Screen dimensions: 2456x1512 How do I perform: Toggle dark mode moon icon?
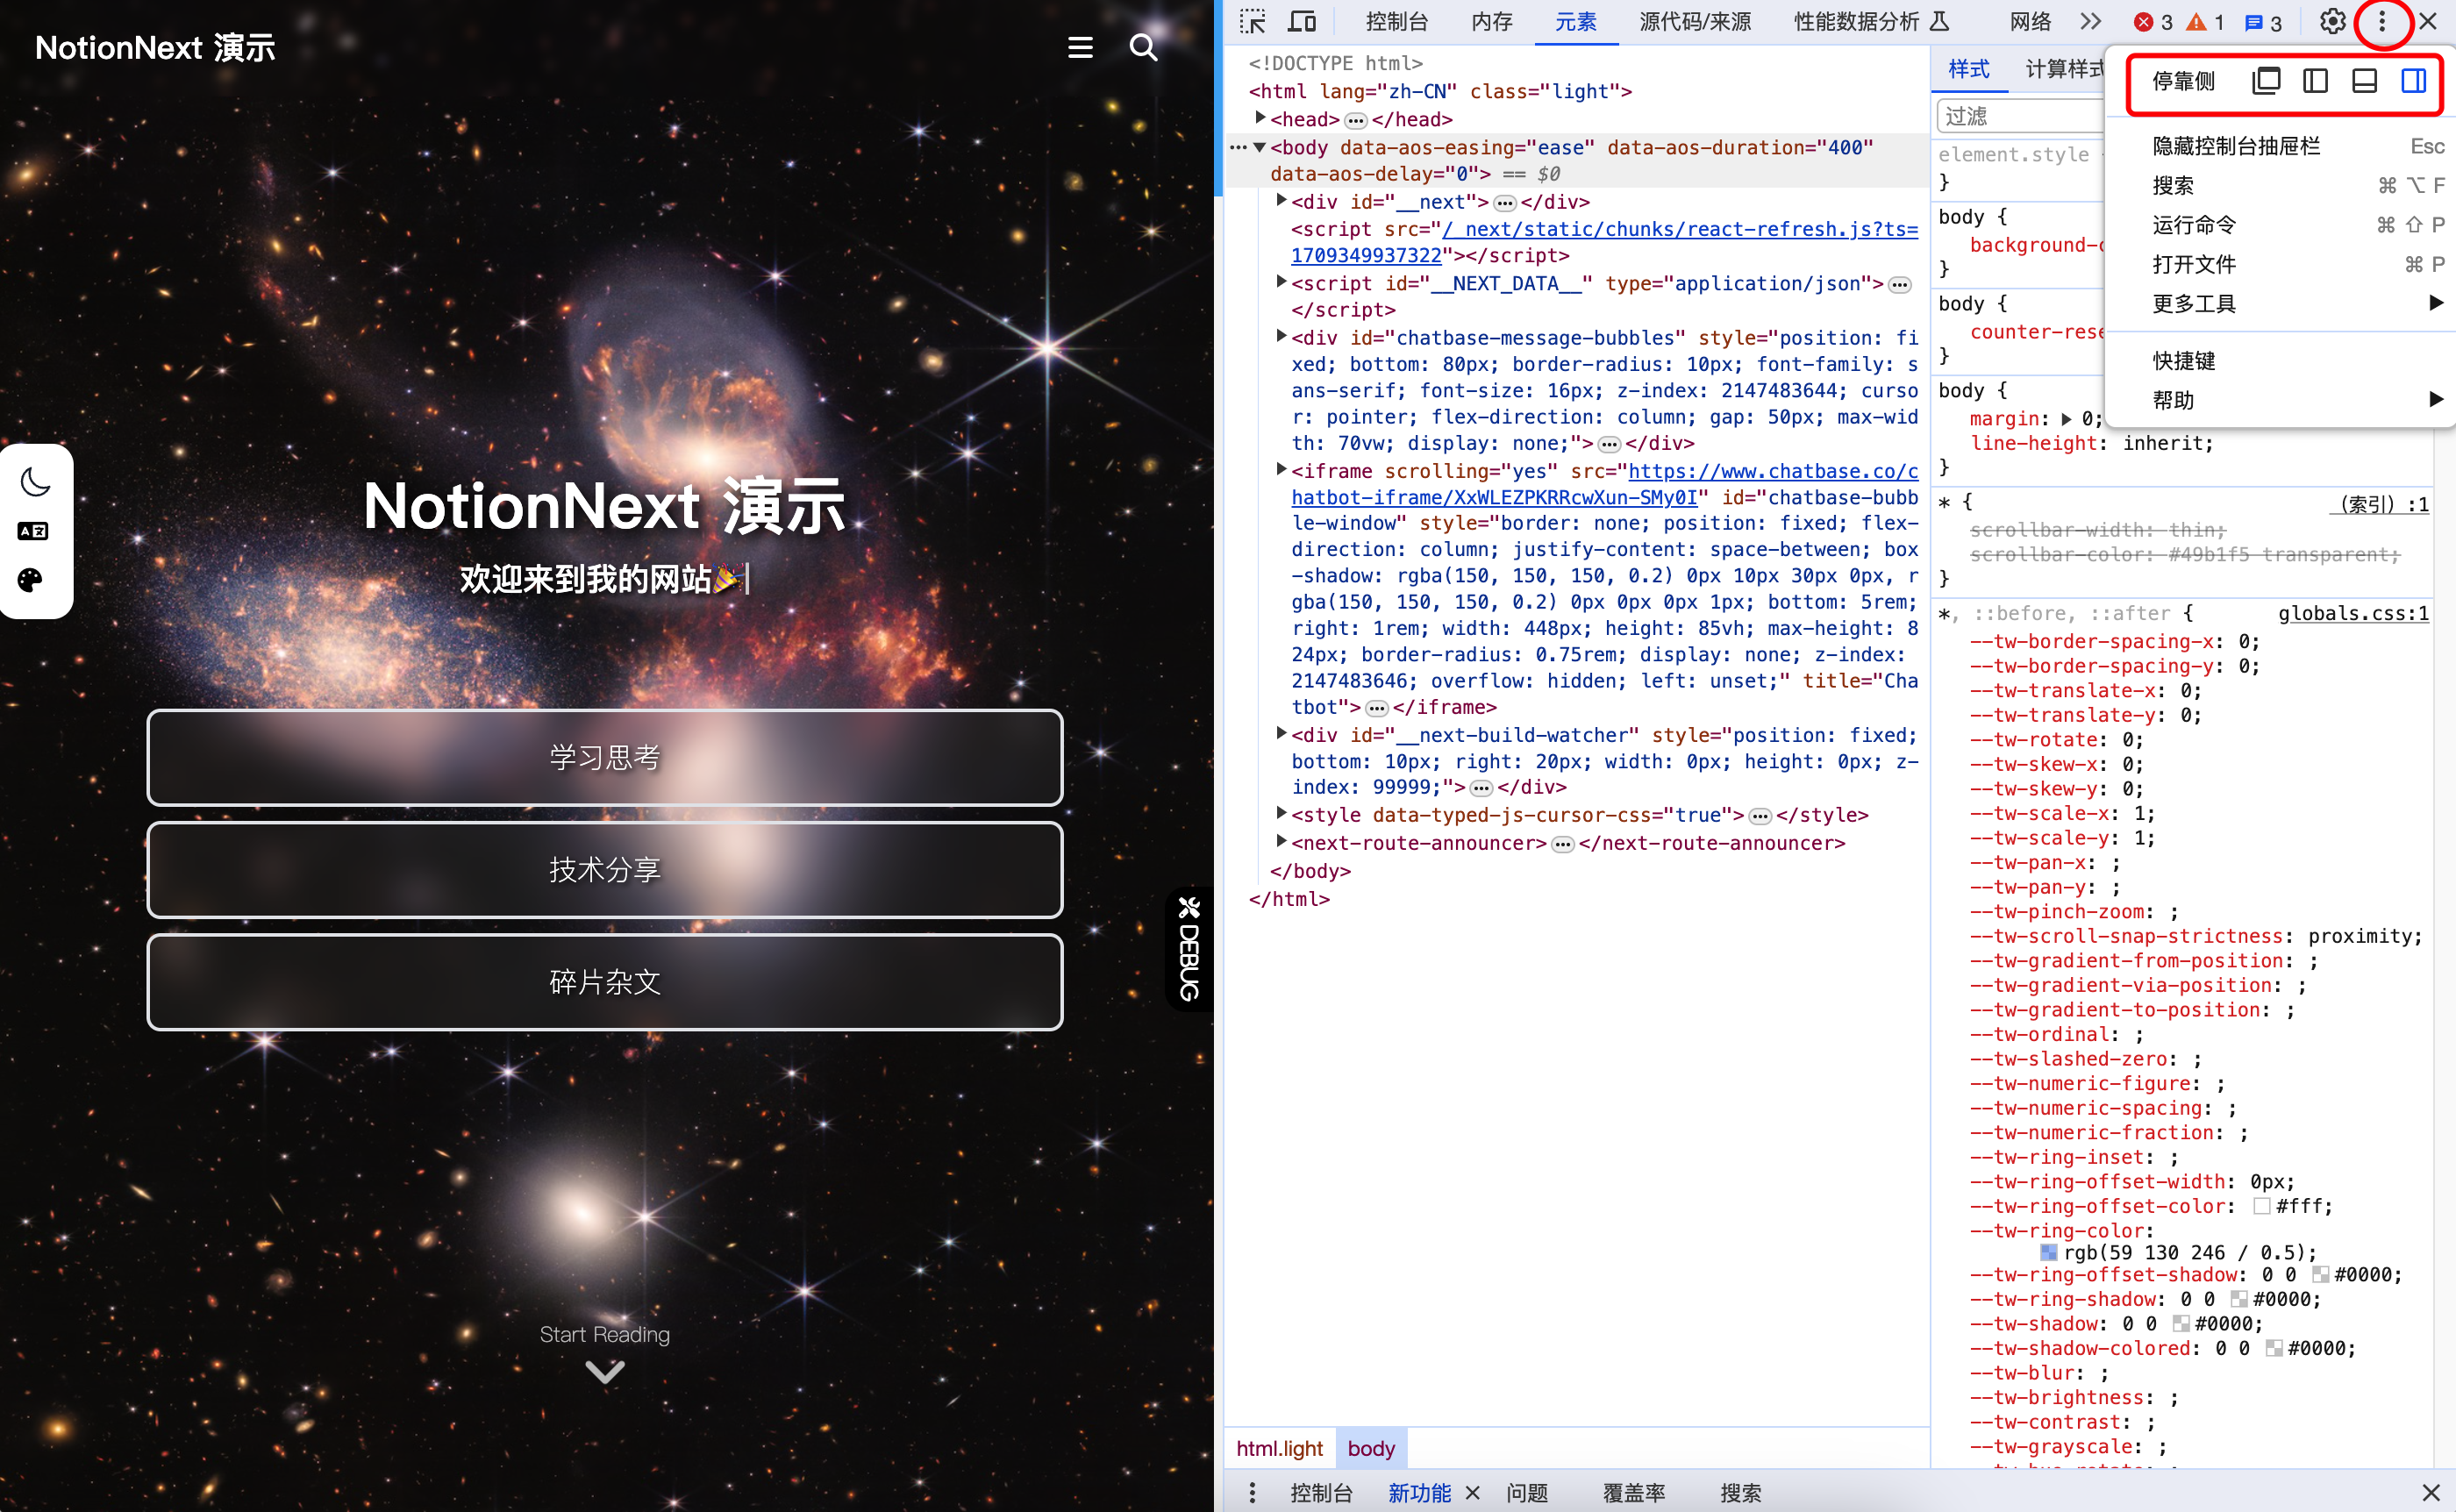35,483
